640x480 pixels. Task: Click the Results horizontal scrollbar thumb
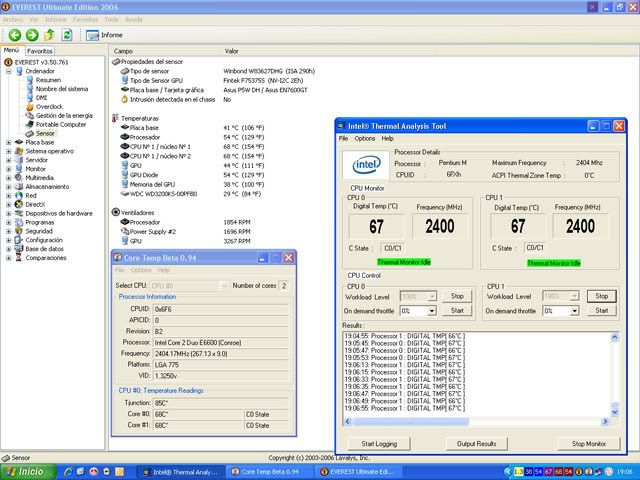point(411,422)
